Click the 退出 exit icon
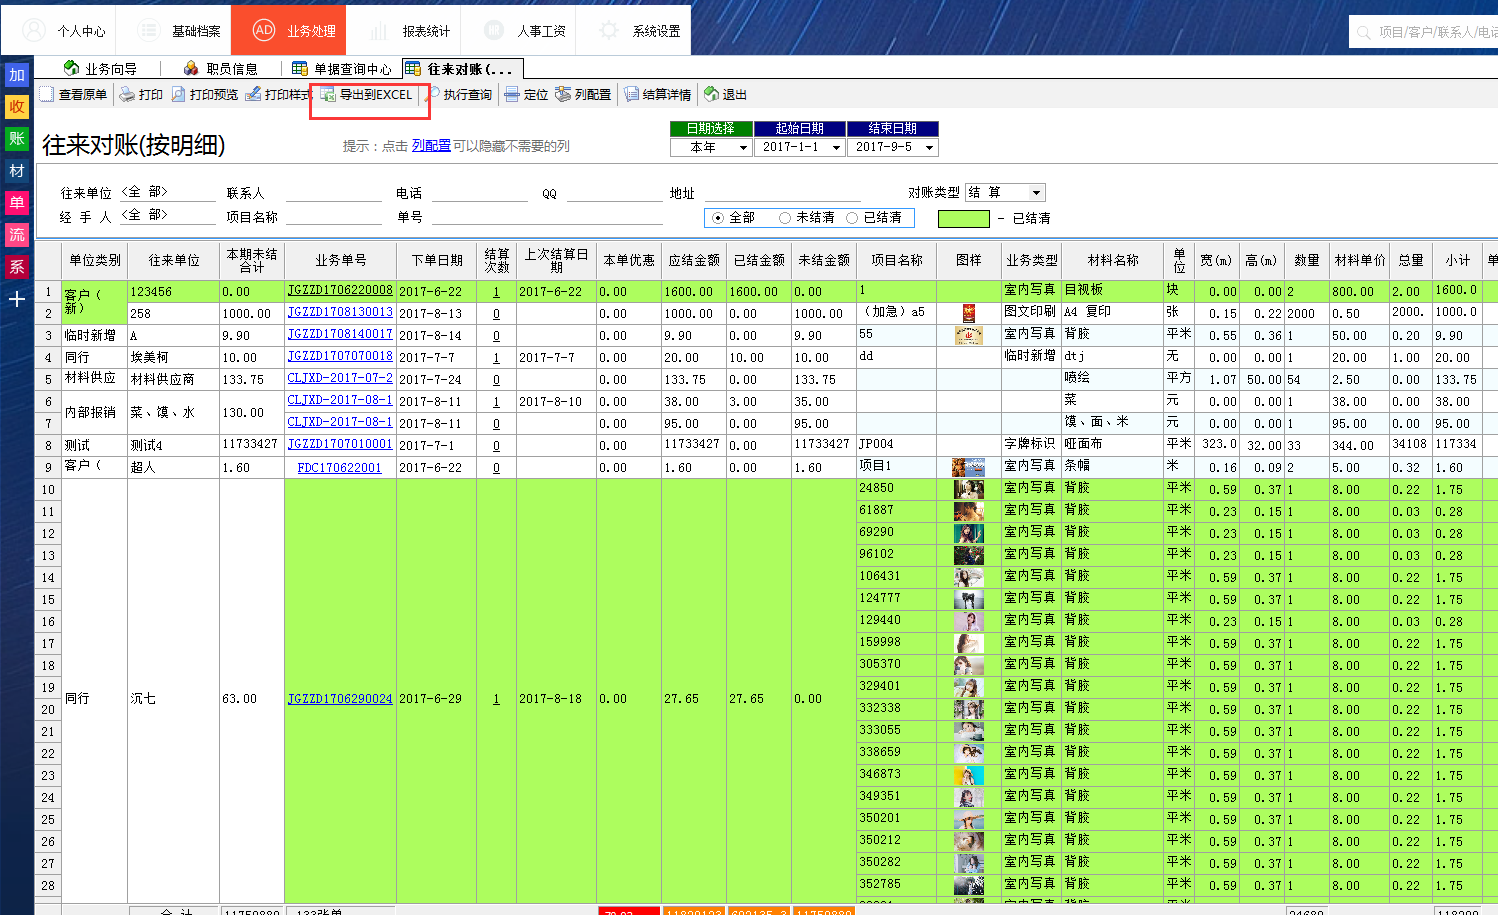The width and height of the screenshot is (1498, 915). pos(711,95)
